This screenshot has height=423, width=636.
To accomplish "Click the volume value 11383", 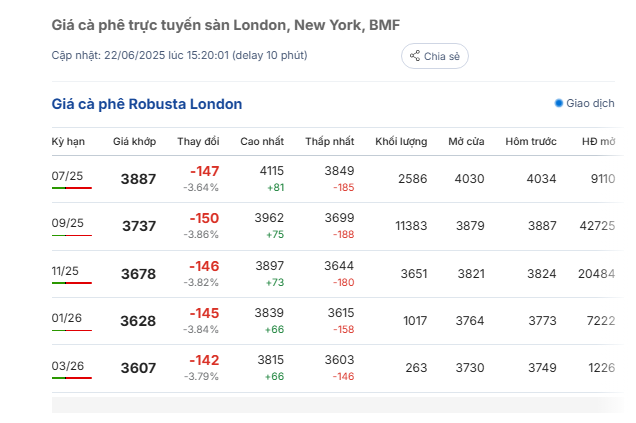I will click(x=411, y=225).
